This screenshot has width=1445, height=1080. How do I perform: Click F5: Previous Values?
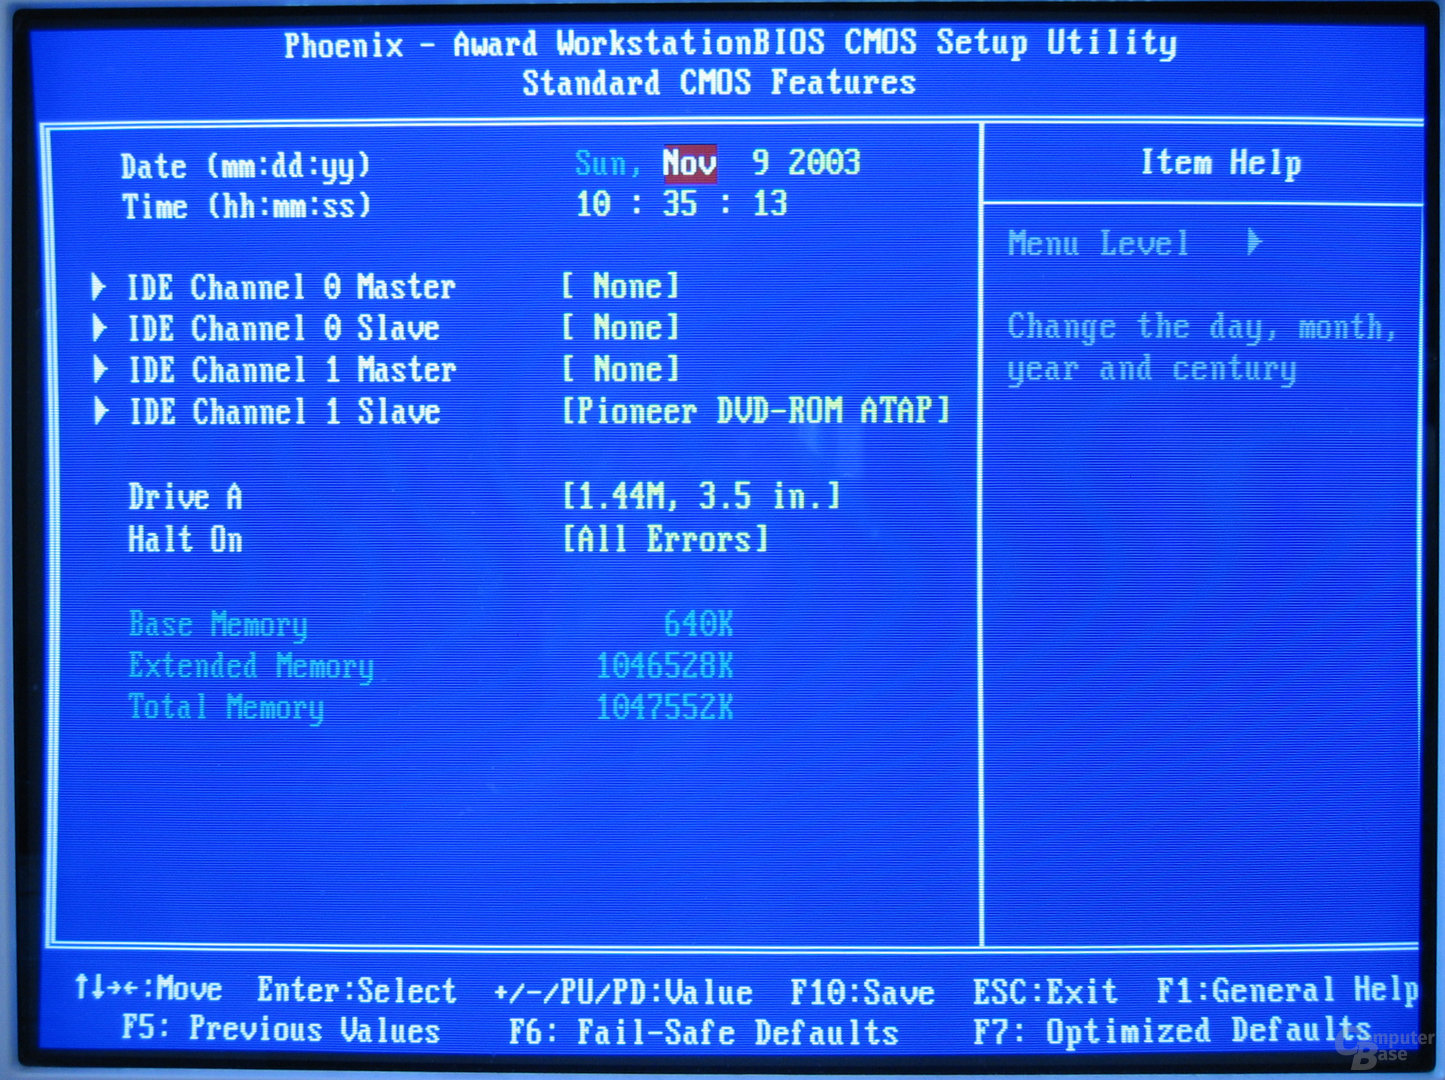pos(281,1029)
